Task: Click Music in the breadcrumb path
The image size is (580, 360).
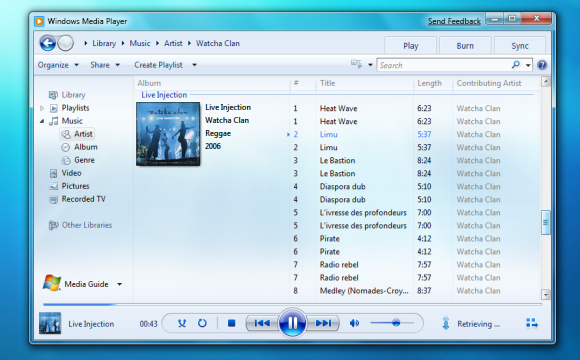Action: (x=140, y=43)
